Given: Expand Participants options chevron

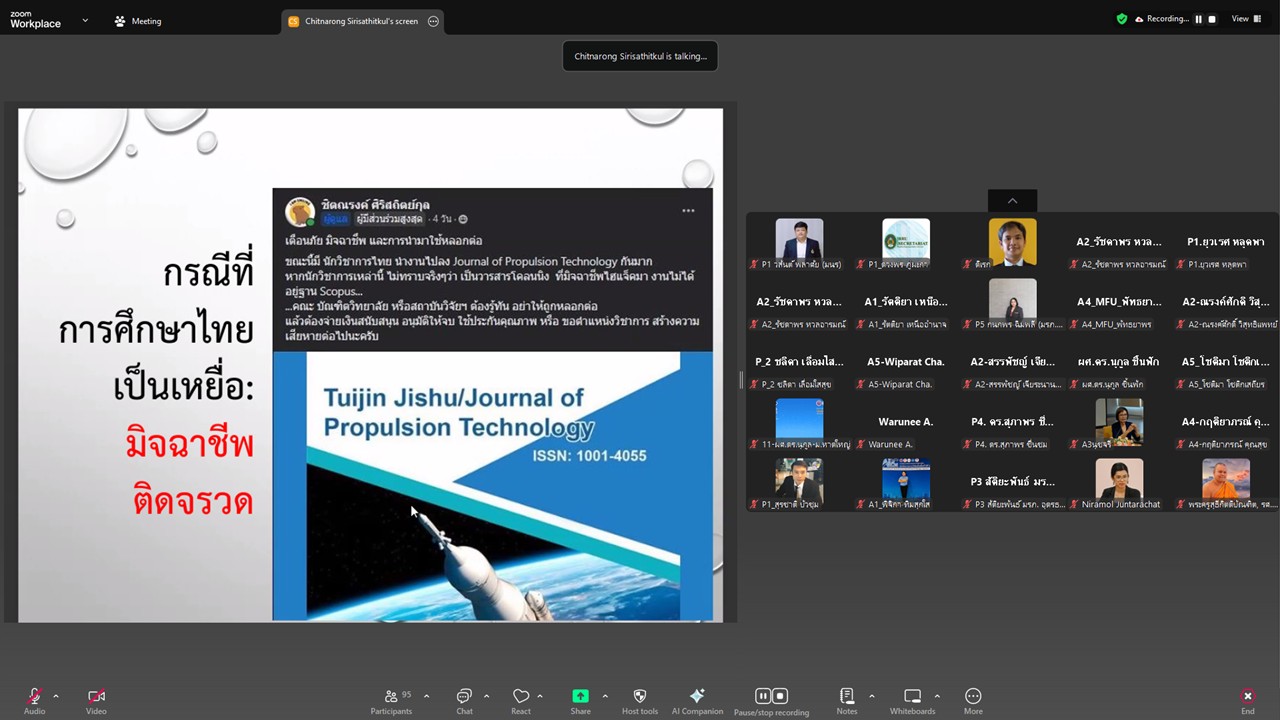Looking at the screenshot, I should (x=427, y=696).
